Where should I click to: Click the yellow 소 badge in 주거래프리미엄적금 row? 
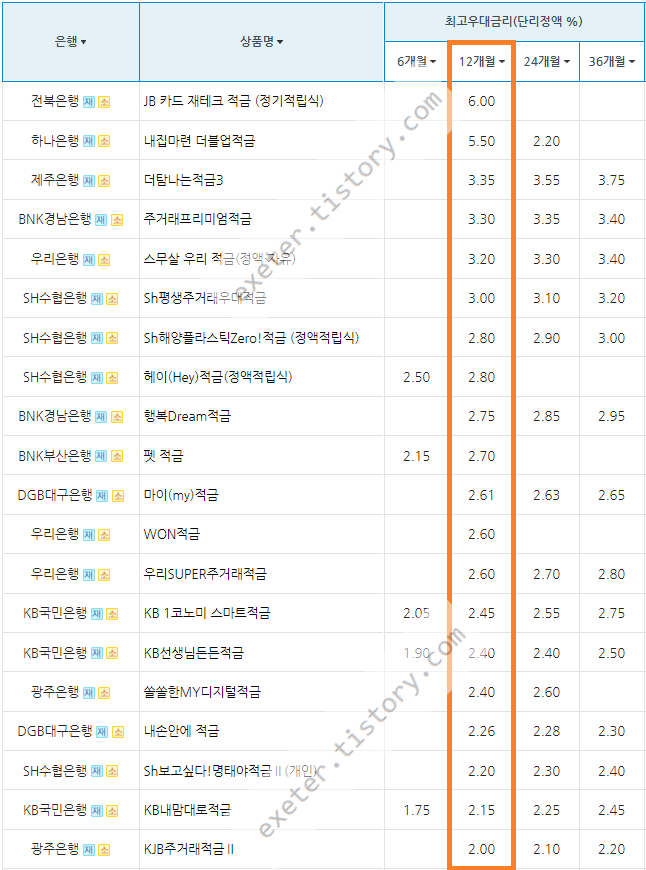coord(117,220)
